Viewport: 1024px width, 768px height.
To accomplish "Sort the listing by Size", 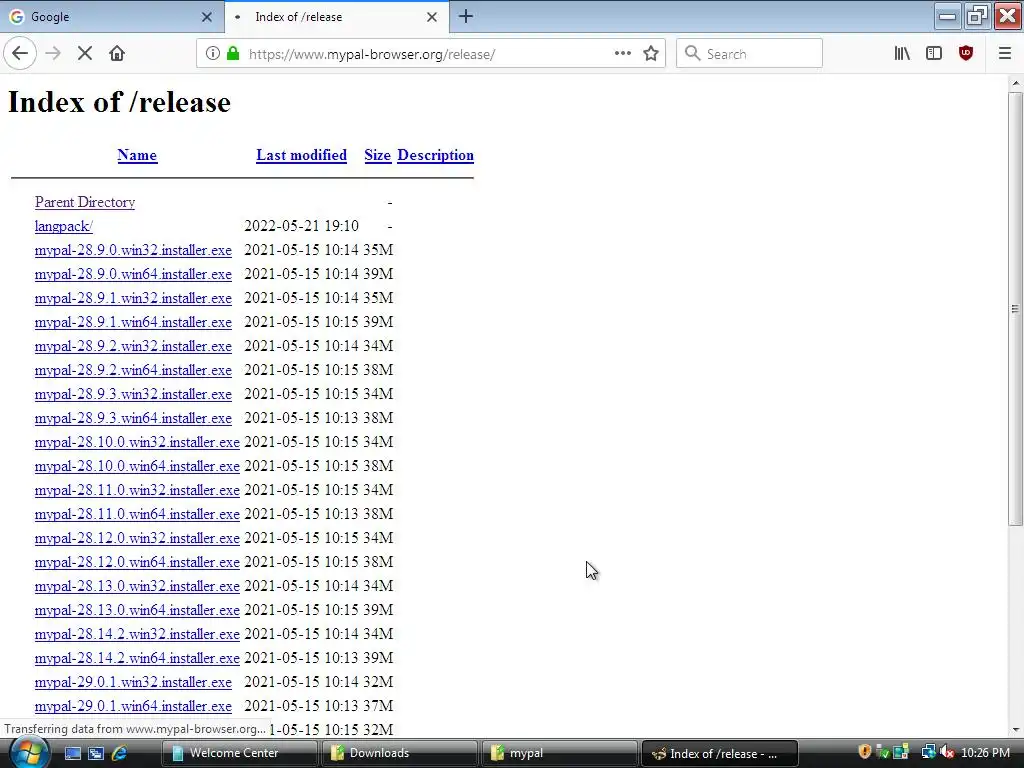I will (377, 155).
